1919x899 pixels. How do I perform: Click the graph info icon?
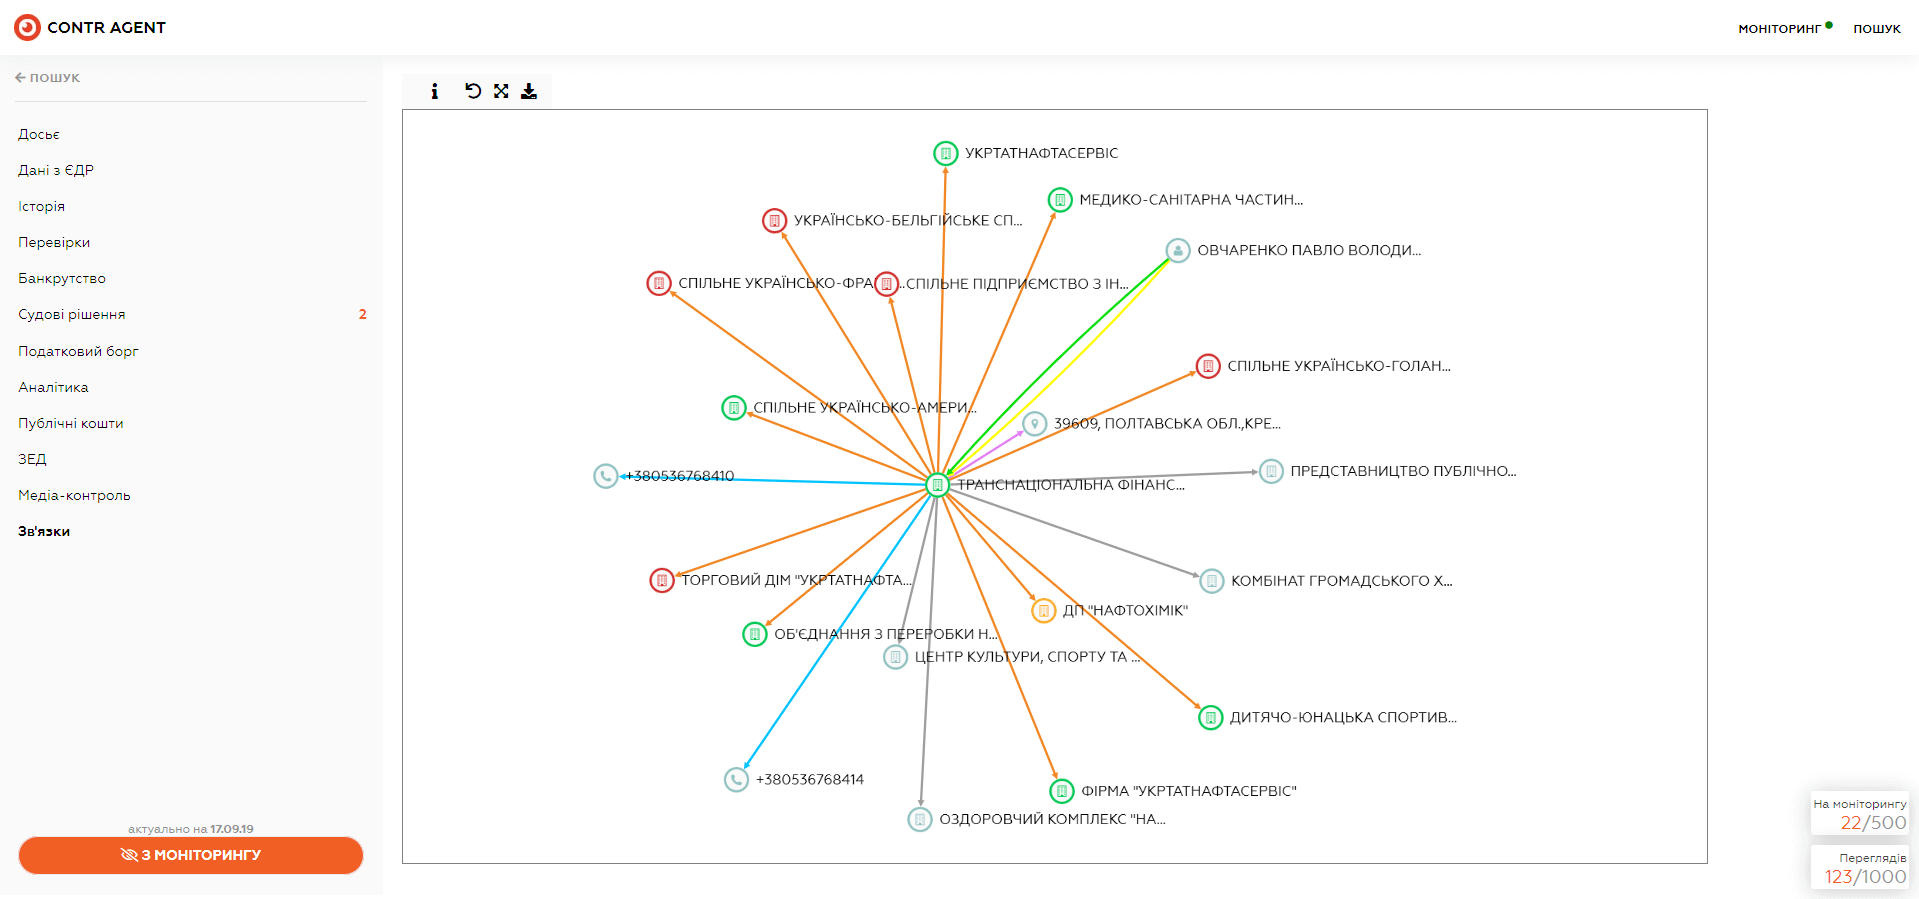[x=434, y=91]
